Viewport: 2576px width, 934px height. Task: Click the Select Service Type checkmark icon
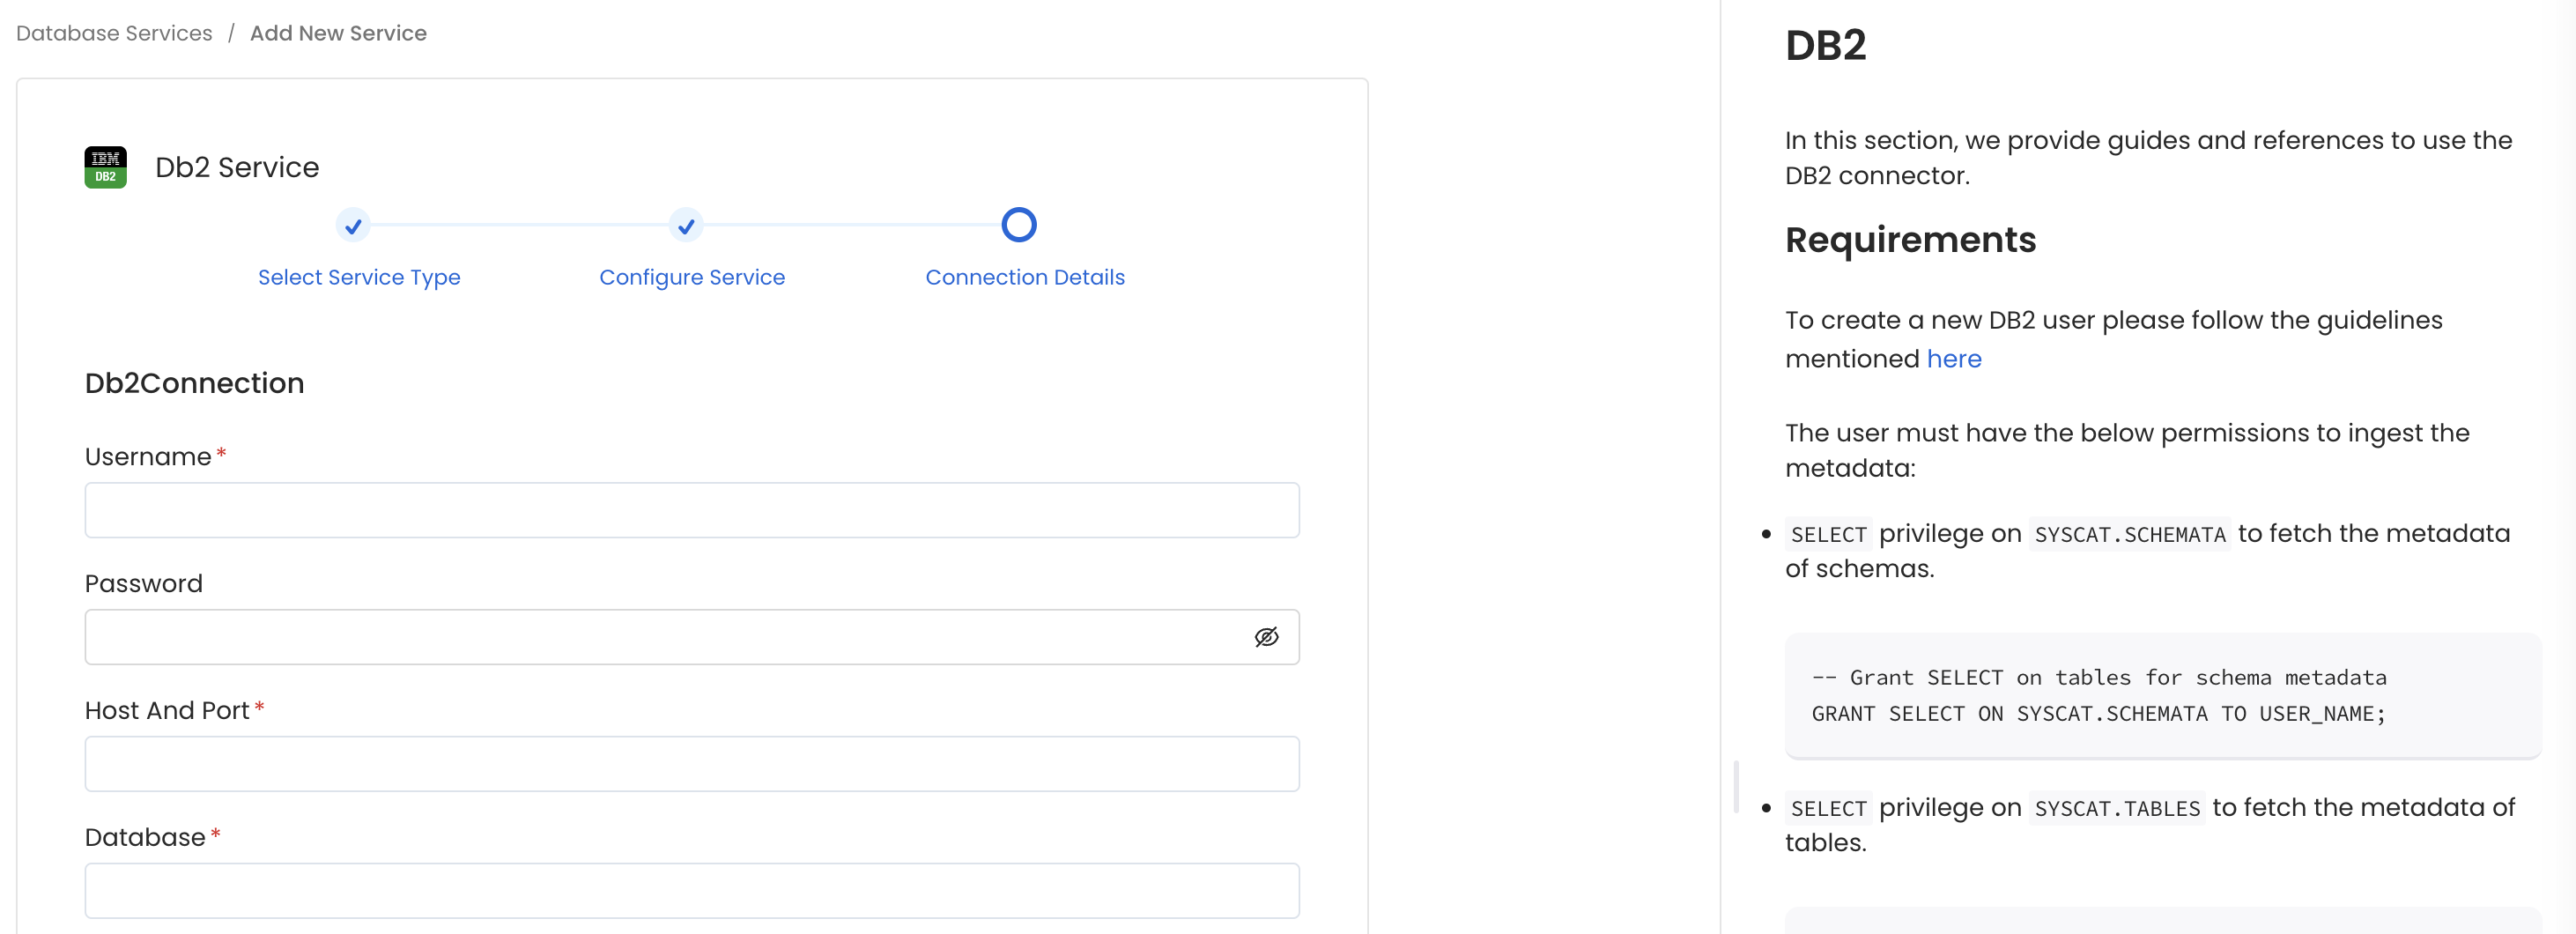pyautogui.click(x=352, y=226)
